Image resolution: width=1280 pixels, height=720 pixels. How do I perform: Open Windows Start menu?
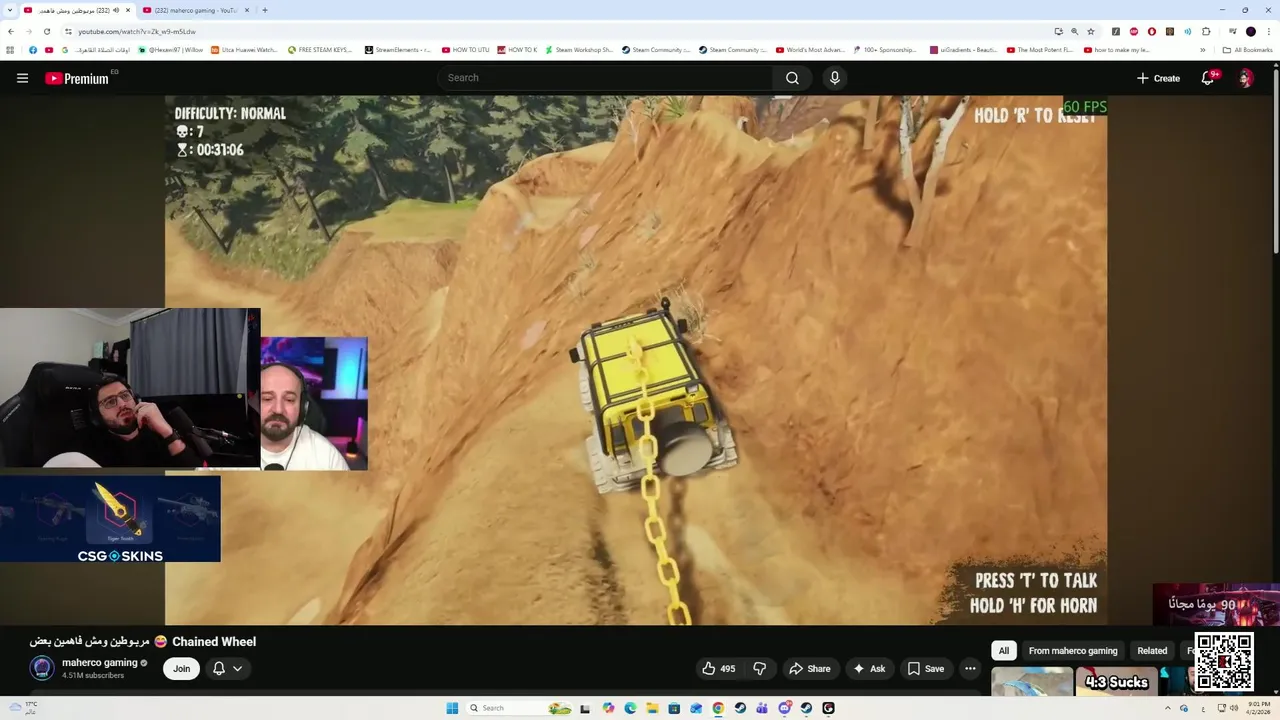click(x=452, y=708)
